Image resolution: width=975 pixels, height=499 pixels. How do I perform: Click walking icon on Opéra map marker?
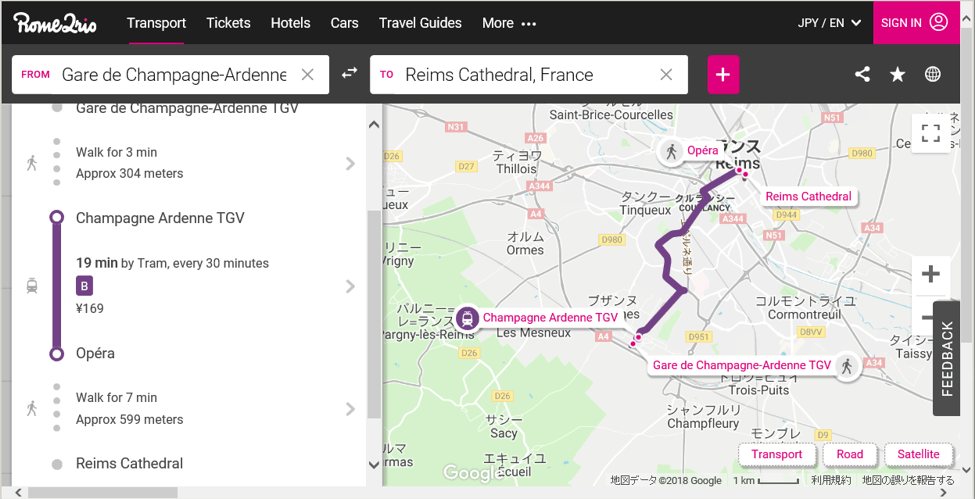[x=671, y=151]
